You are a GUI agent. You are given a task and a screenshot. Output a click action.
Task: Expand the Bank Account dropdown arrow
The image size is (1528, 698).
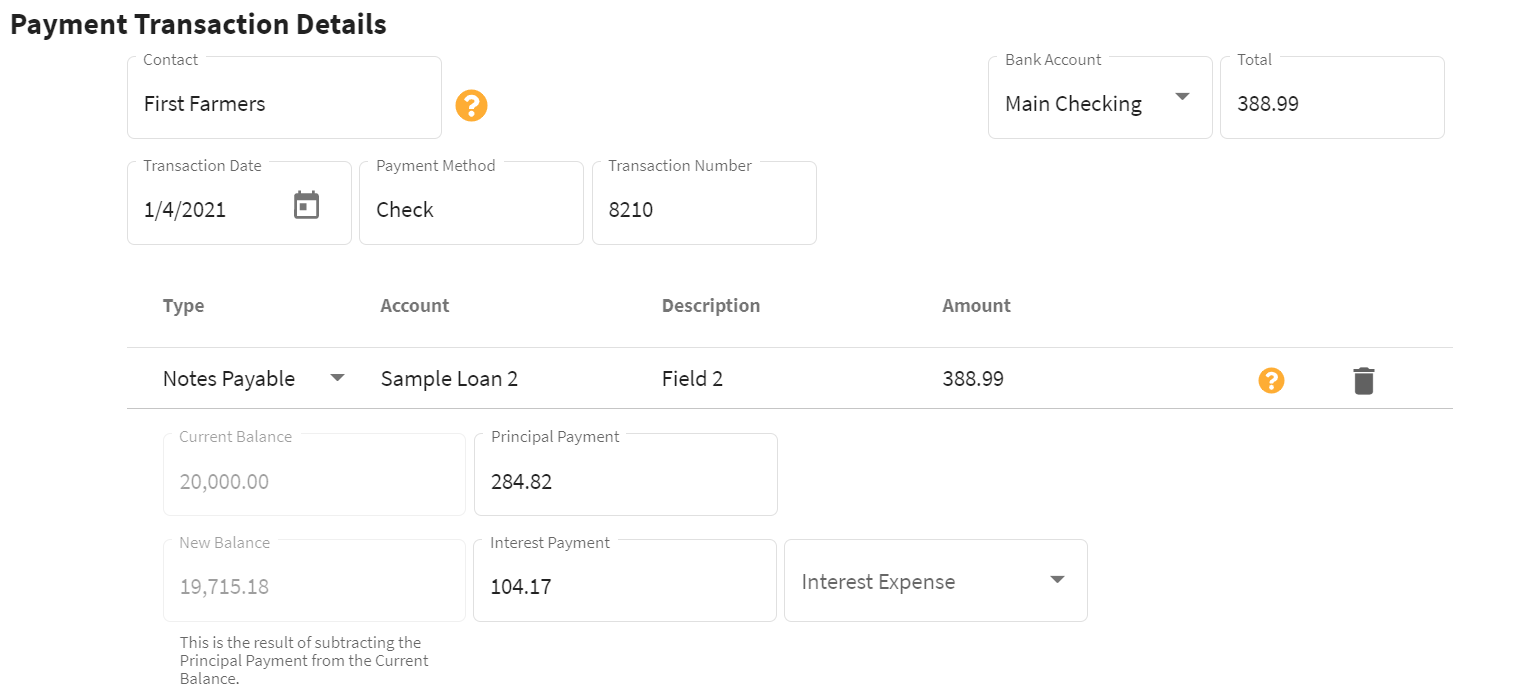click(1182, 97)
